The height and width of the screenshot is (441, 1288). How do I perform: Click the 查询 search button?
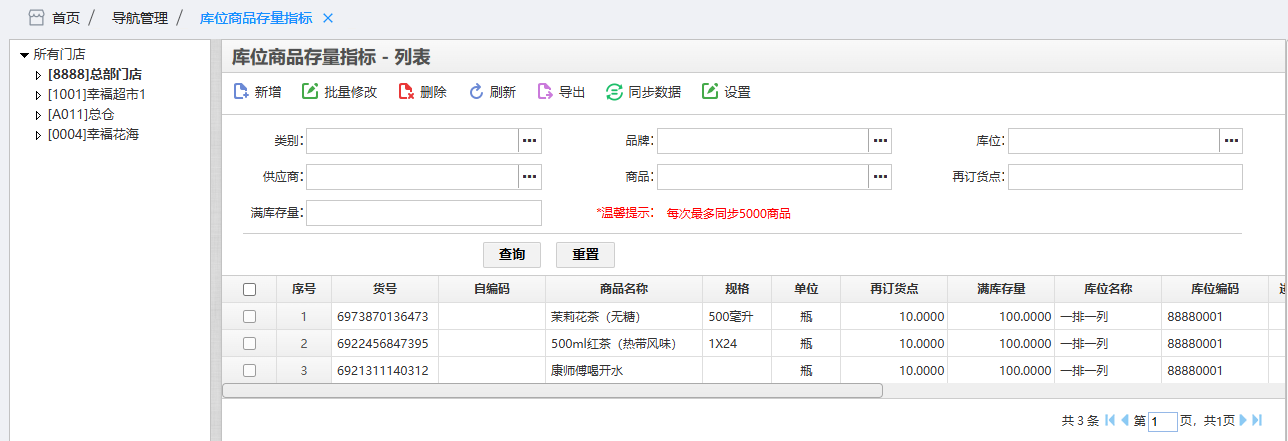512,254
